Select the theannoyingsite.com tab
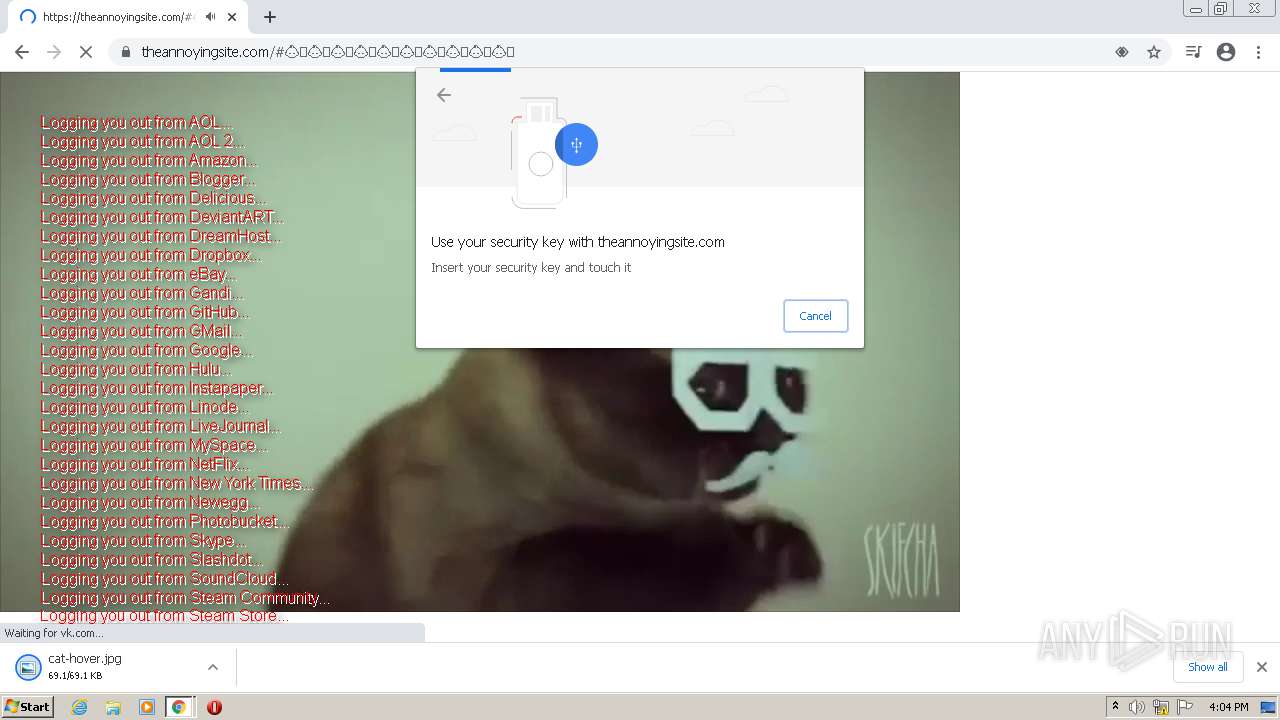 pyautogui.click(x=127, y=17)
